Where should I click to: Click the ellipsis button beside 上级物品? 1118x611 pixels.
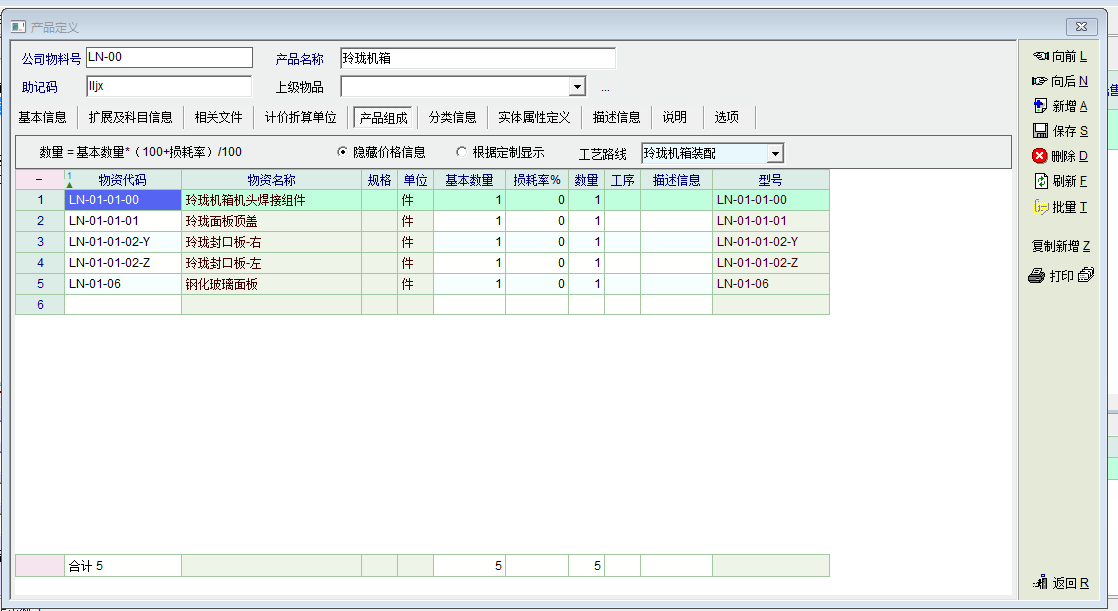(x=605, y=88)
